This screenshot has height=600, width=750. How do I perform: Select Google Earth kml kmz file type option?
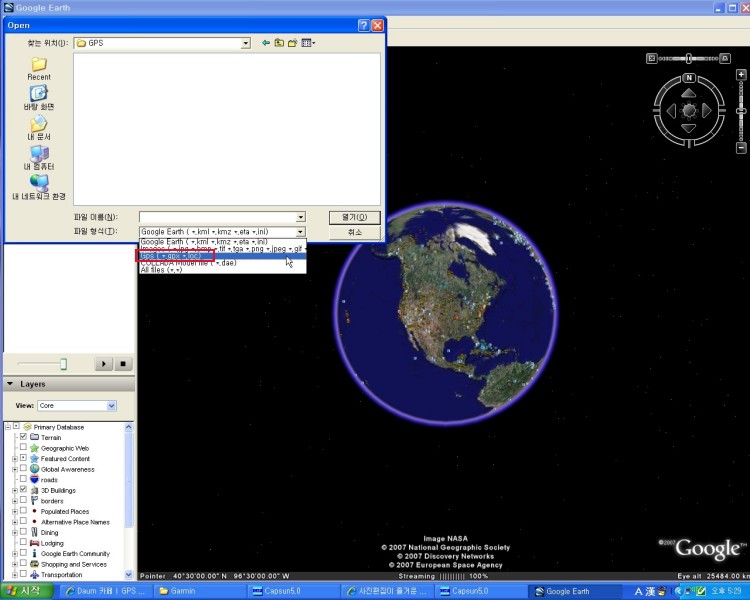[222, 242]
